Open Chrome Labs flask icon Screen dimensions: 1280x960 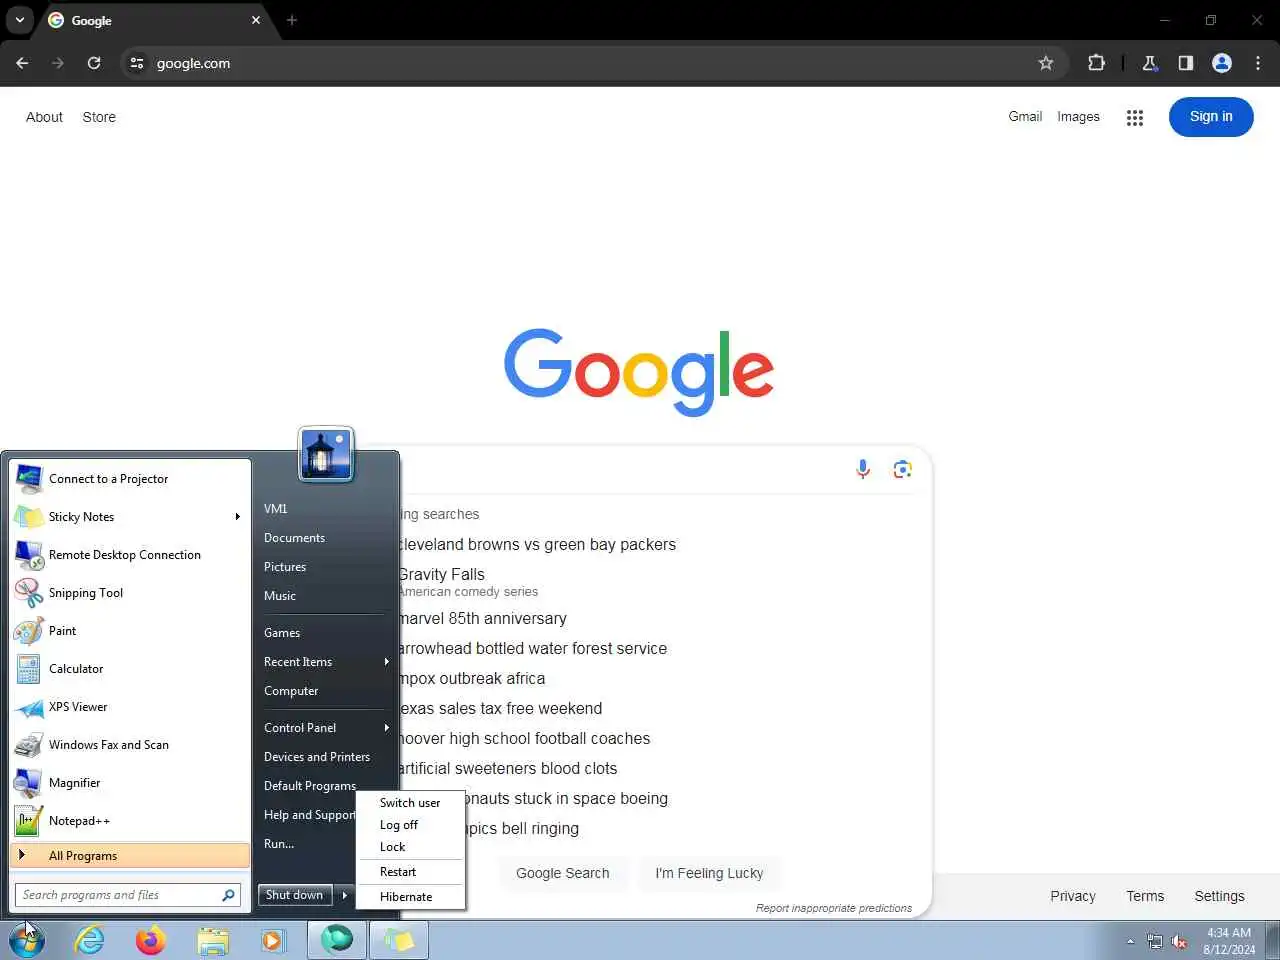(x=1150, y=63)
